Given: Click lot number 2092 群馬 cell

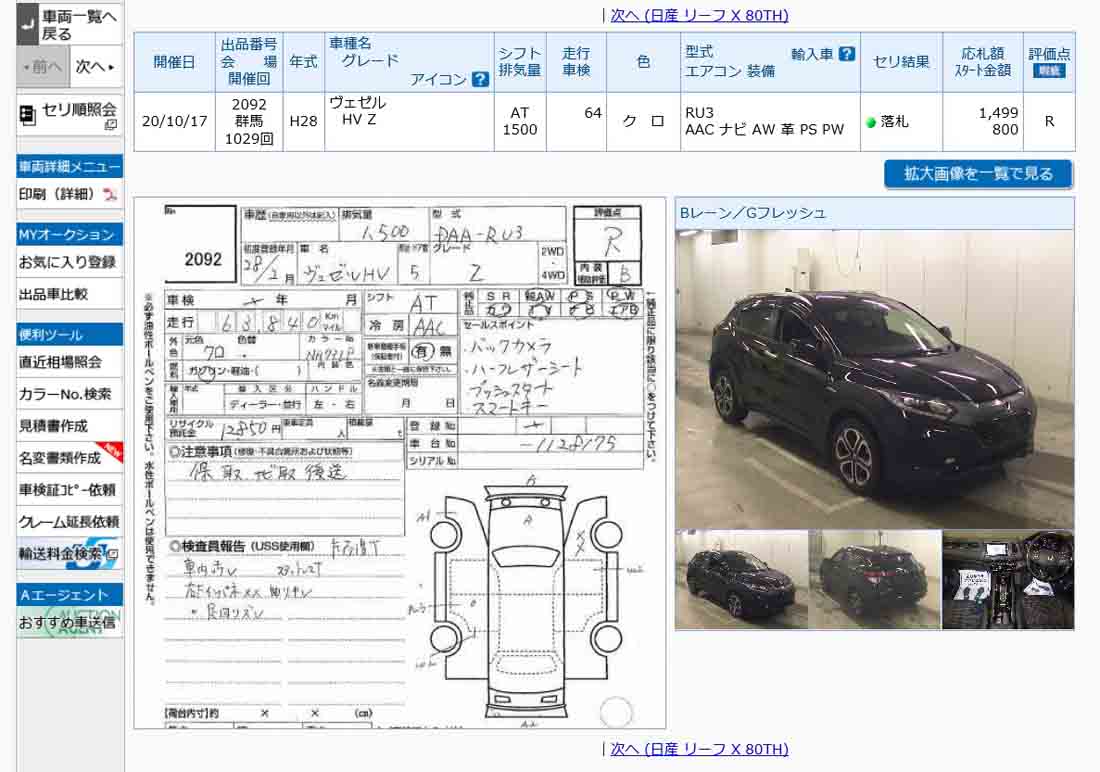Looking at the screenshot, I should tap(249, 121).
